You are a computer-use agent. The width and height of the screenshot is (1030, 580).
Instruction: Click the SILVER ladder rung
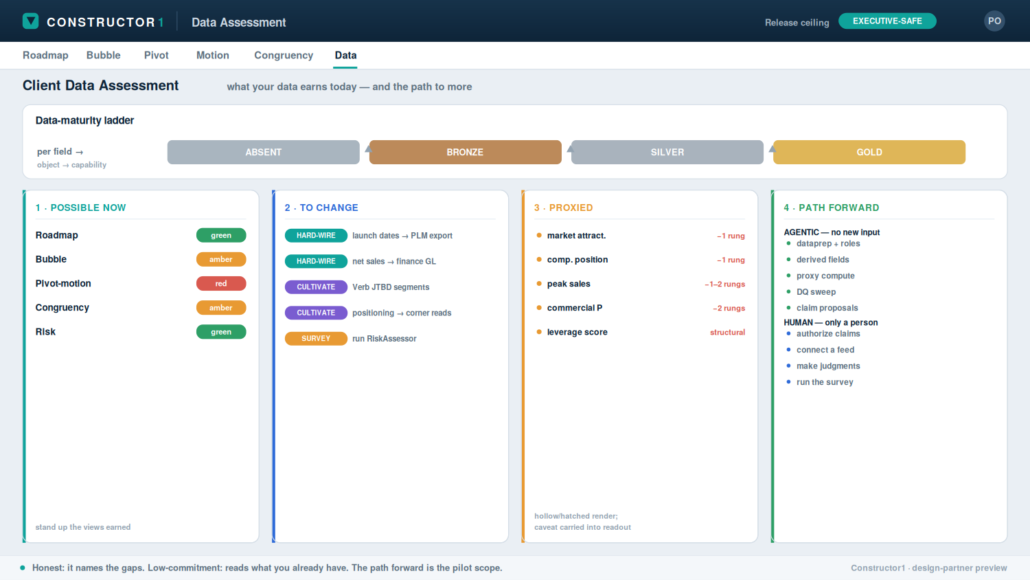(x=667, y=152)
